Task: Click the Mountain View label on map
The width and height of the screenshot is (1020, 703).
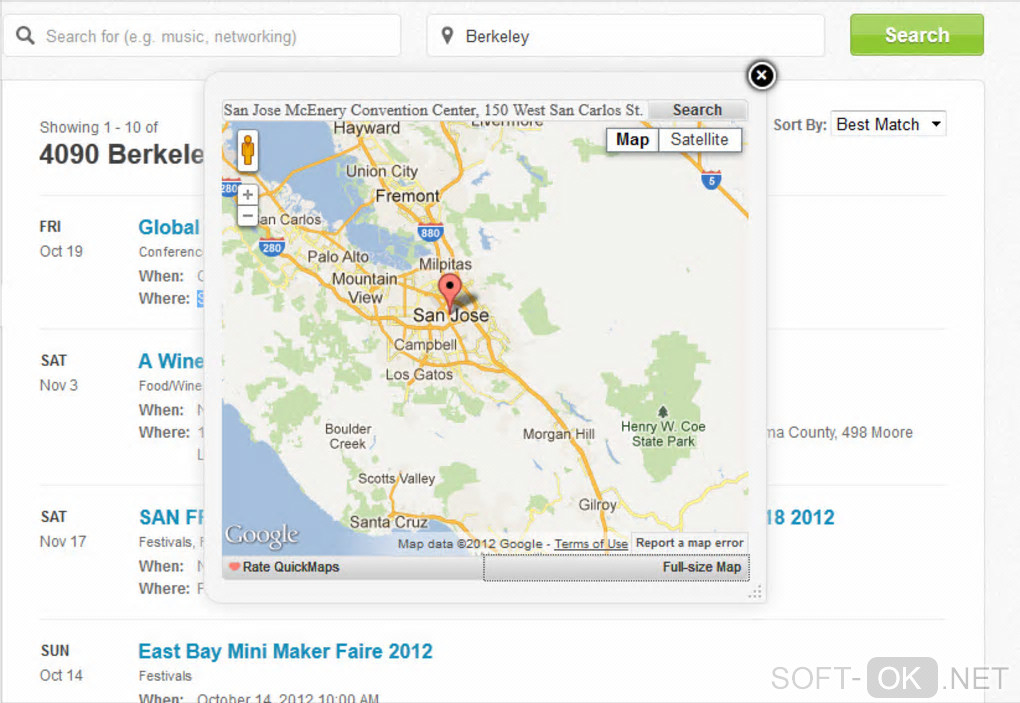Action: point(364,288)
